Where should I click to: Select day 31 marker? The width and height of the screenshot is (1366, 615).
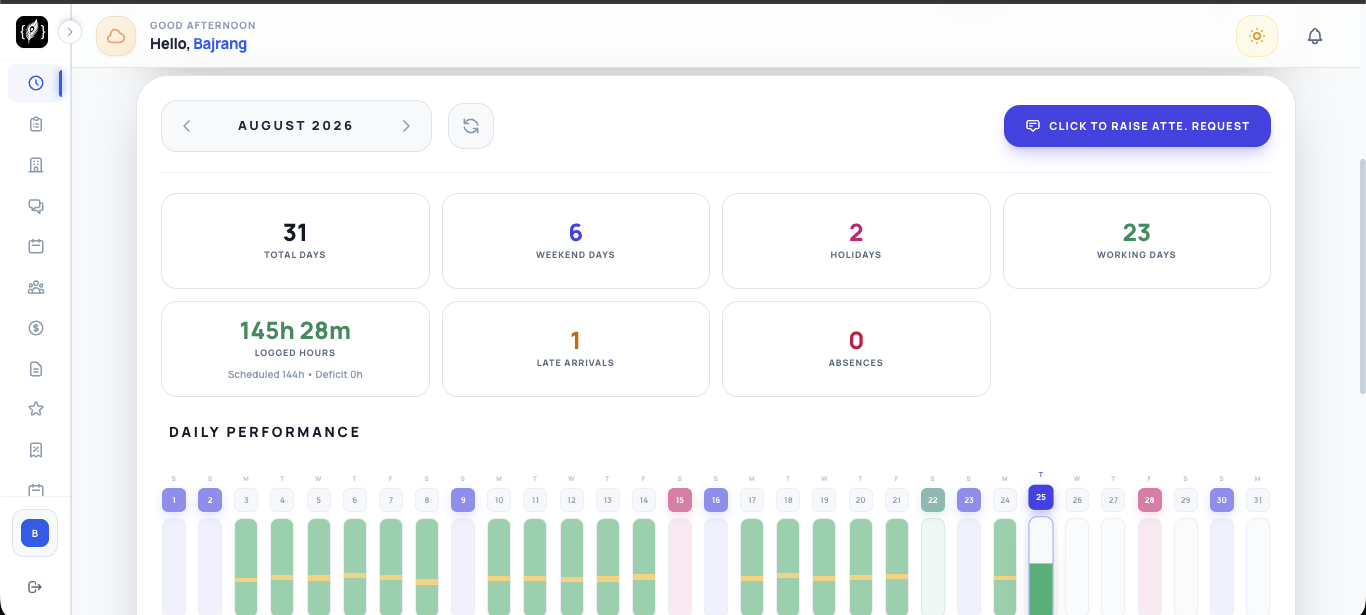(1258, 499)
